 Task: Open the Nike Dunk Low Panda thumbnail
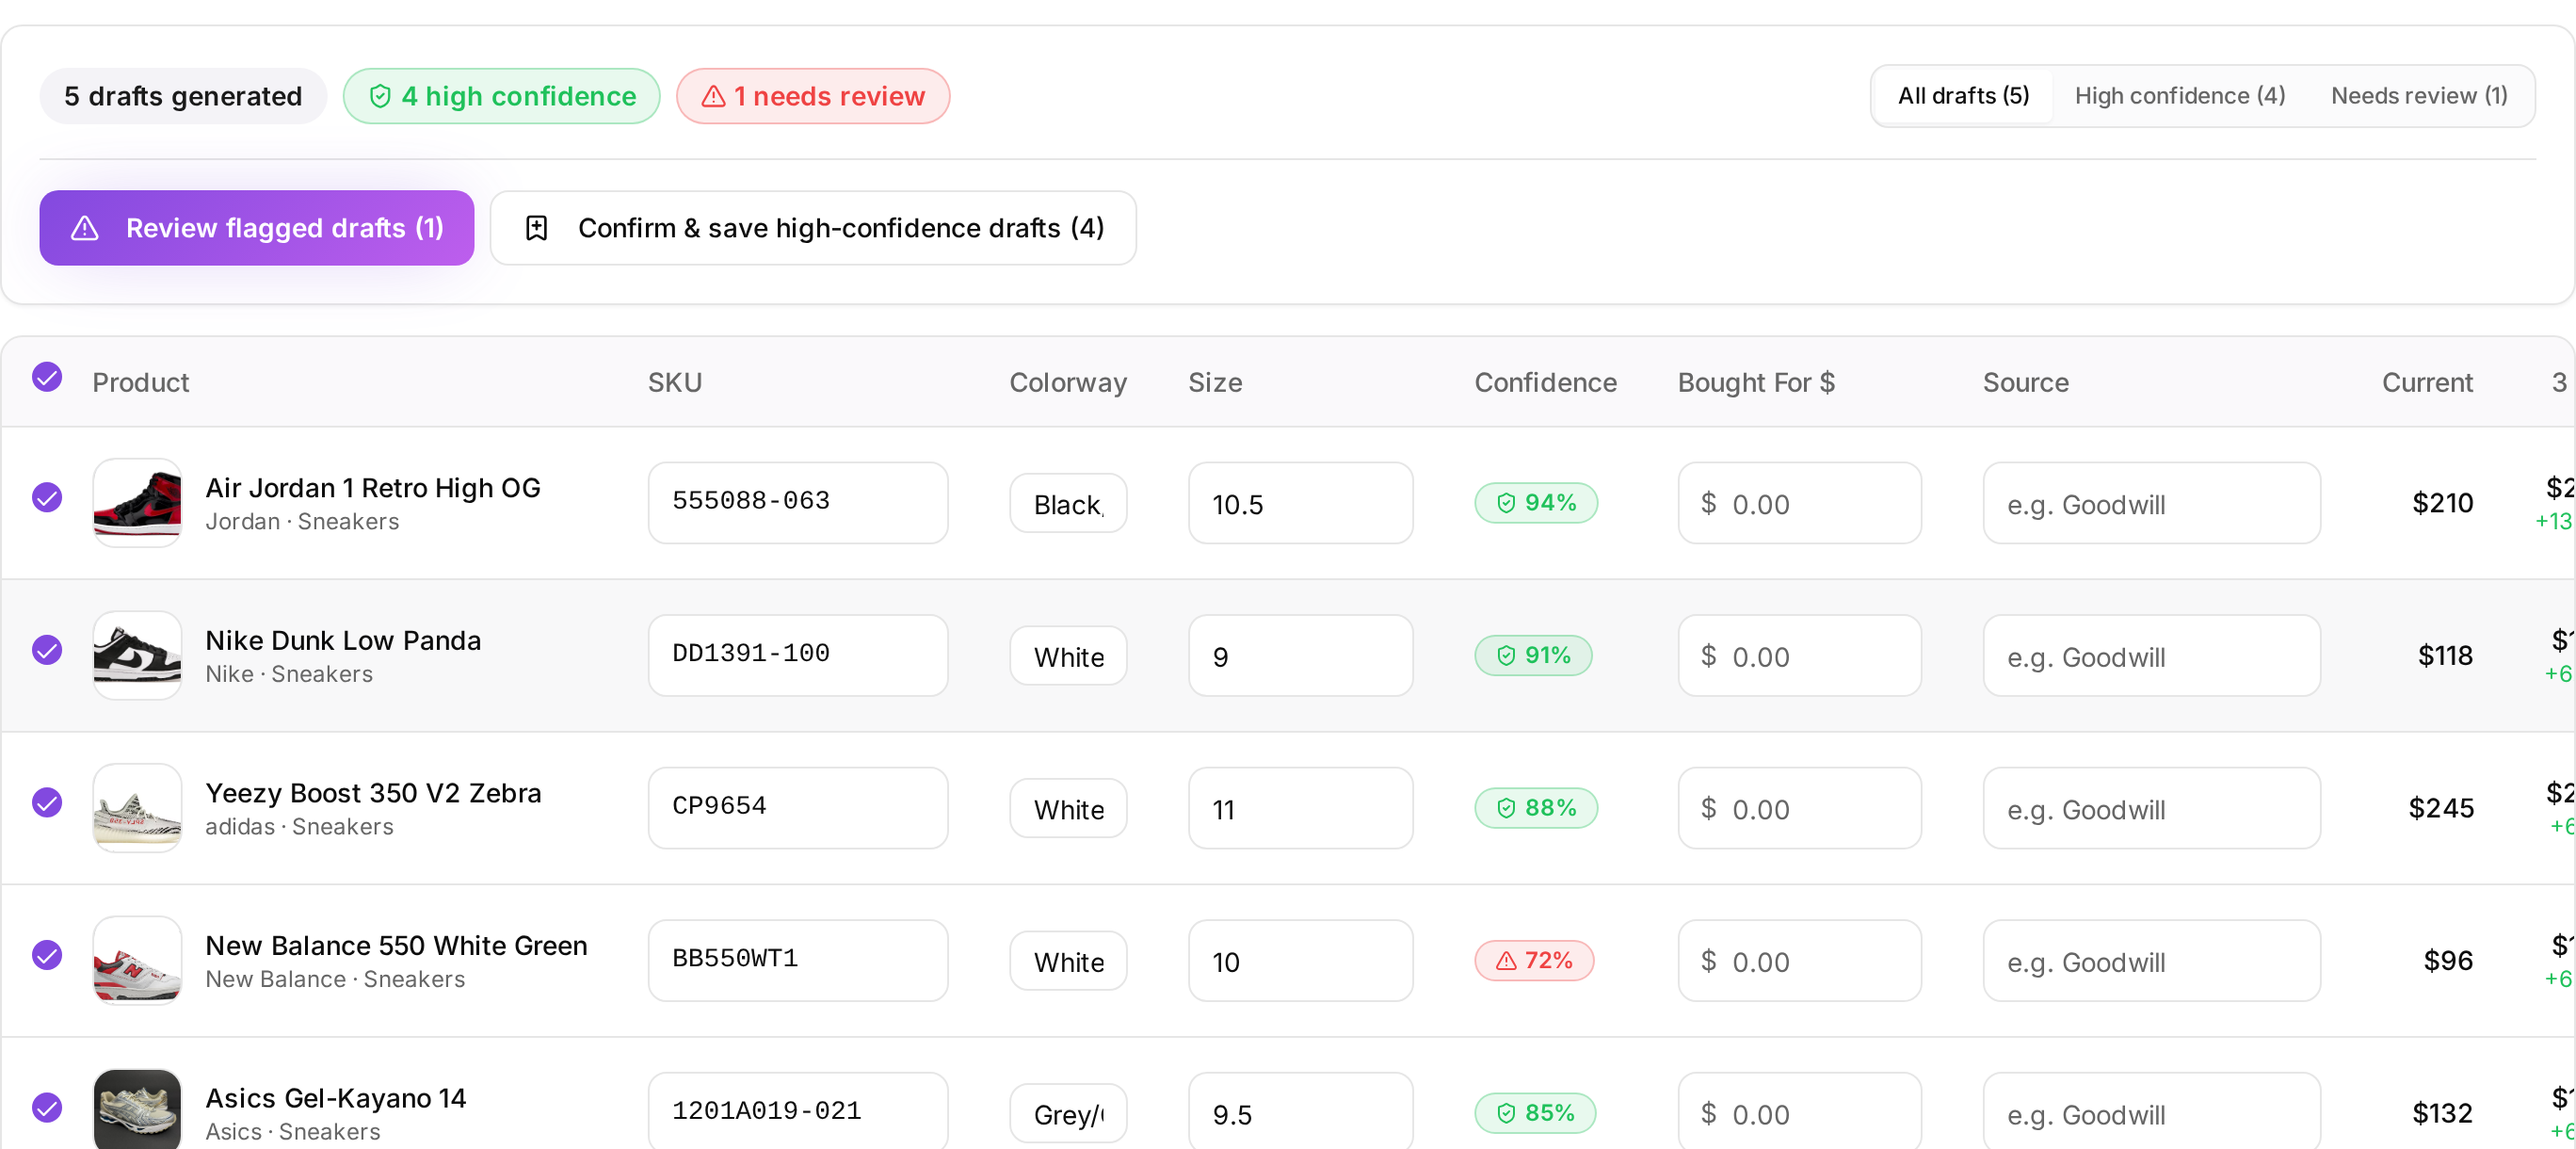click(x=137, y=656)
